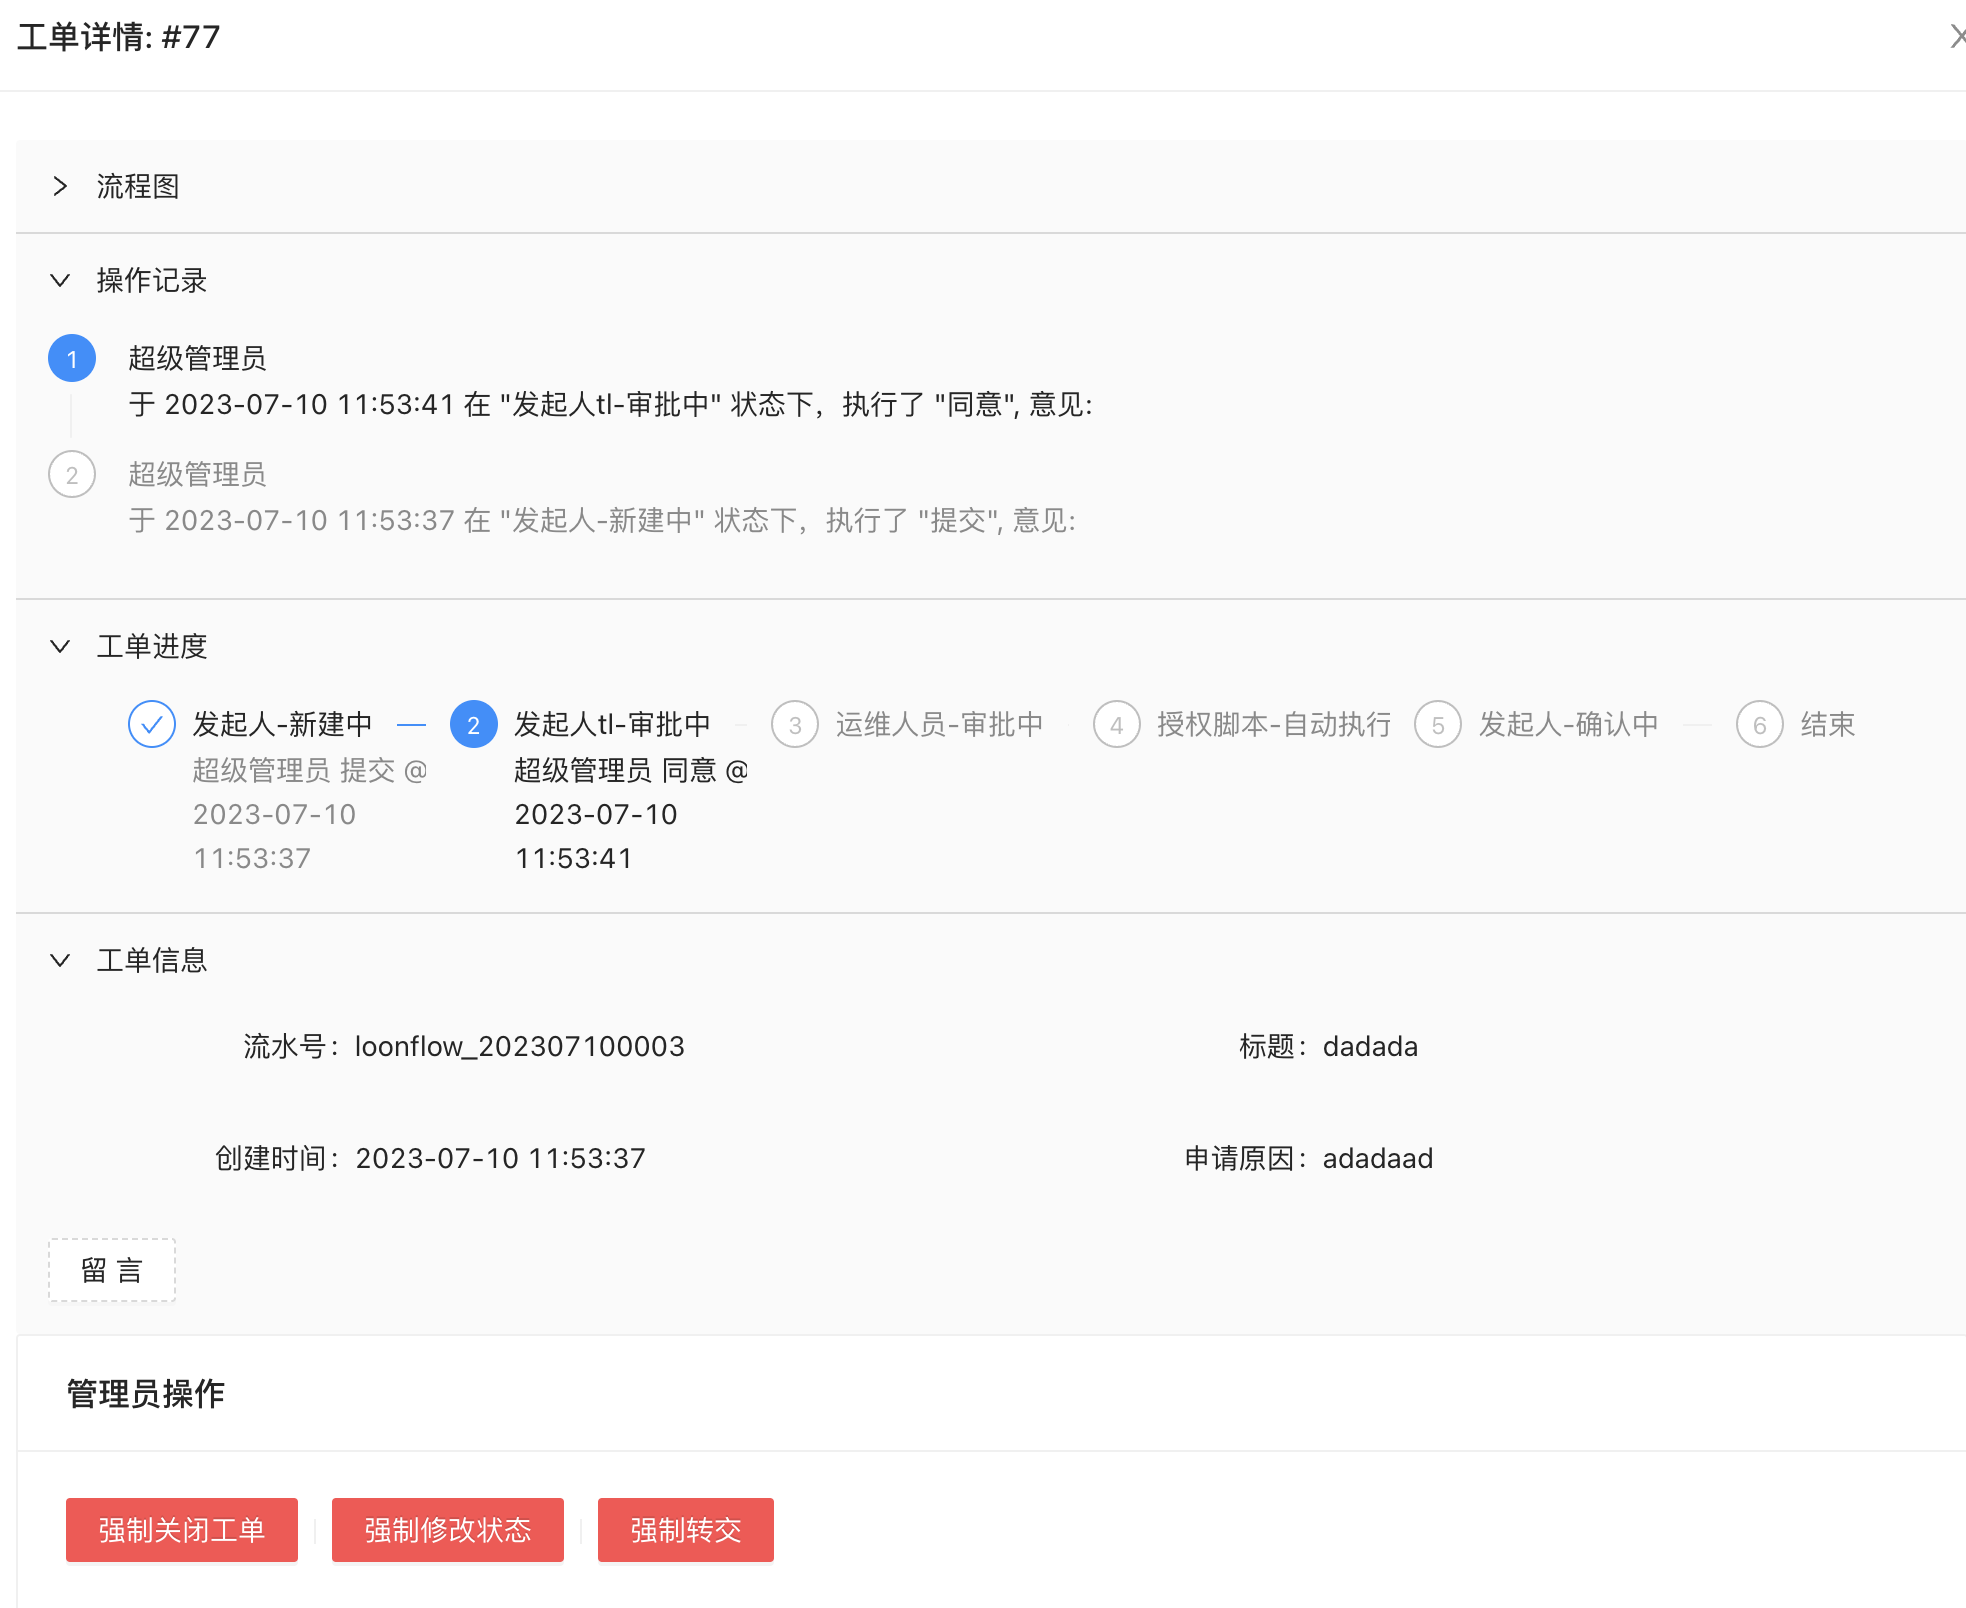This screenshot has width=1966, height=1608.
Task: Click step 4 circle 授权脚本-自动执行
Action: (x=1116, y=724)
